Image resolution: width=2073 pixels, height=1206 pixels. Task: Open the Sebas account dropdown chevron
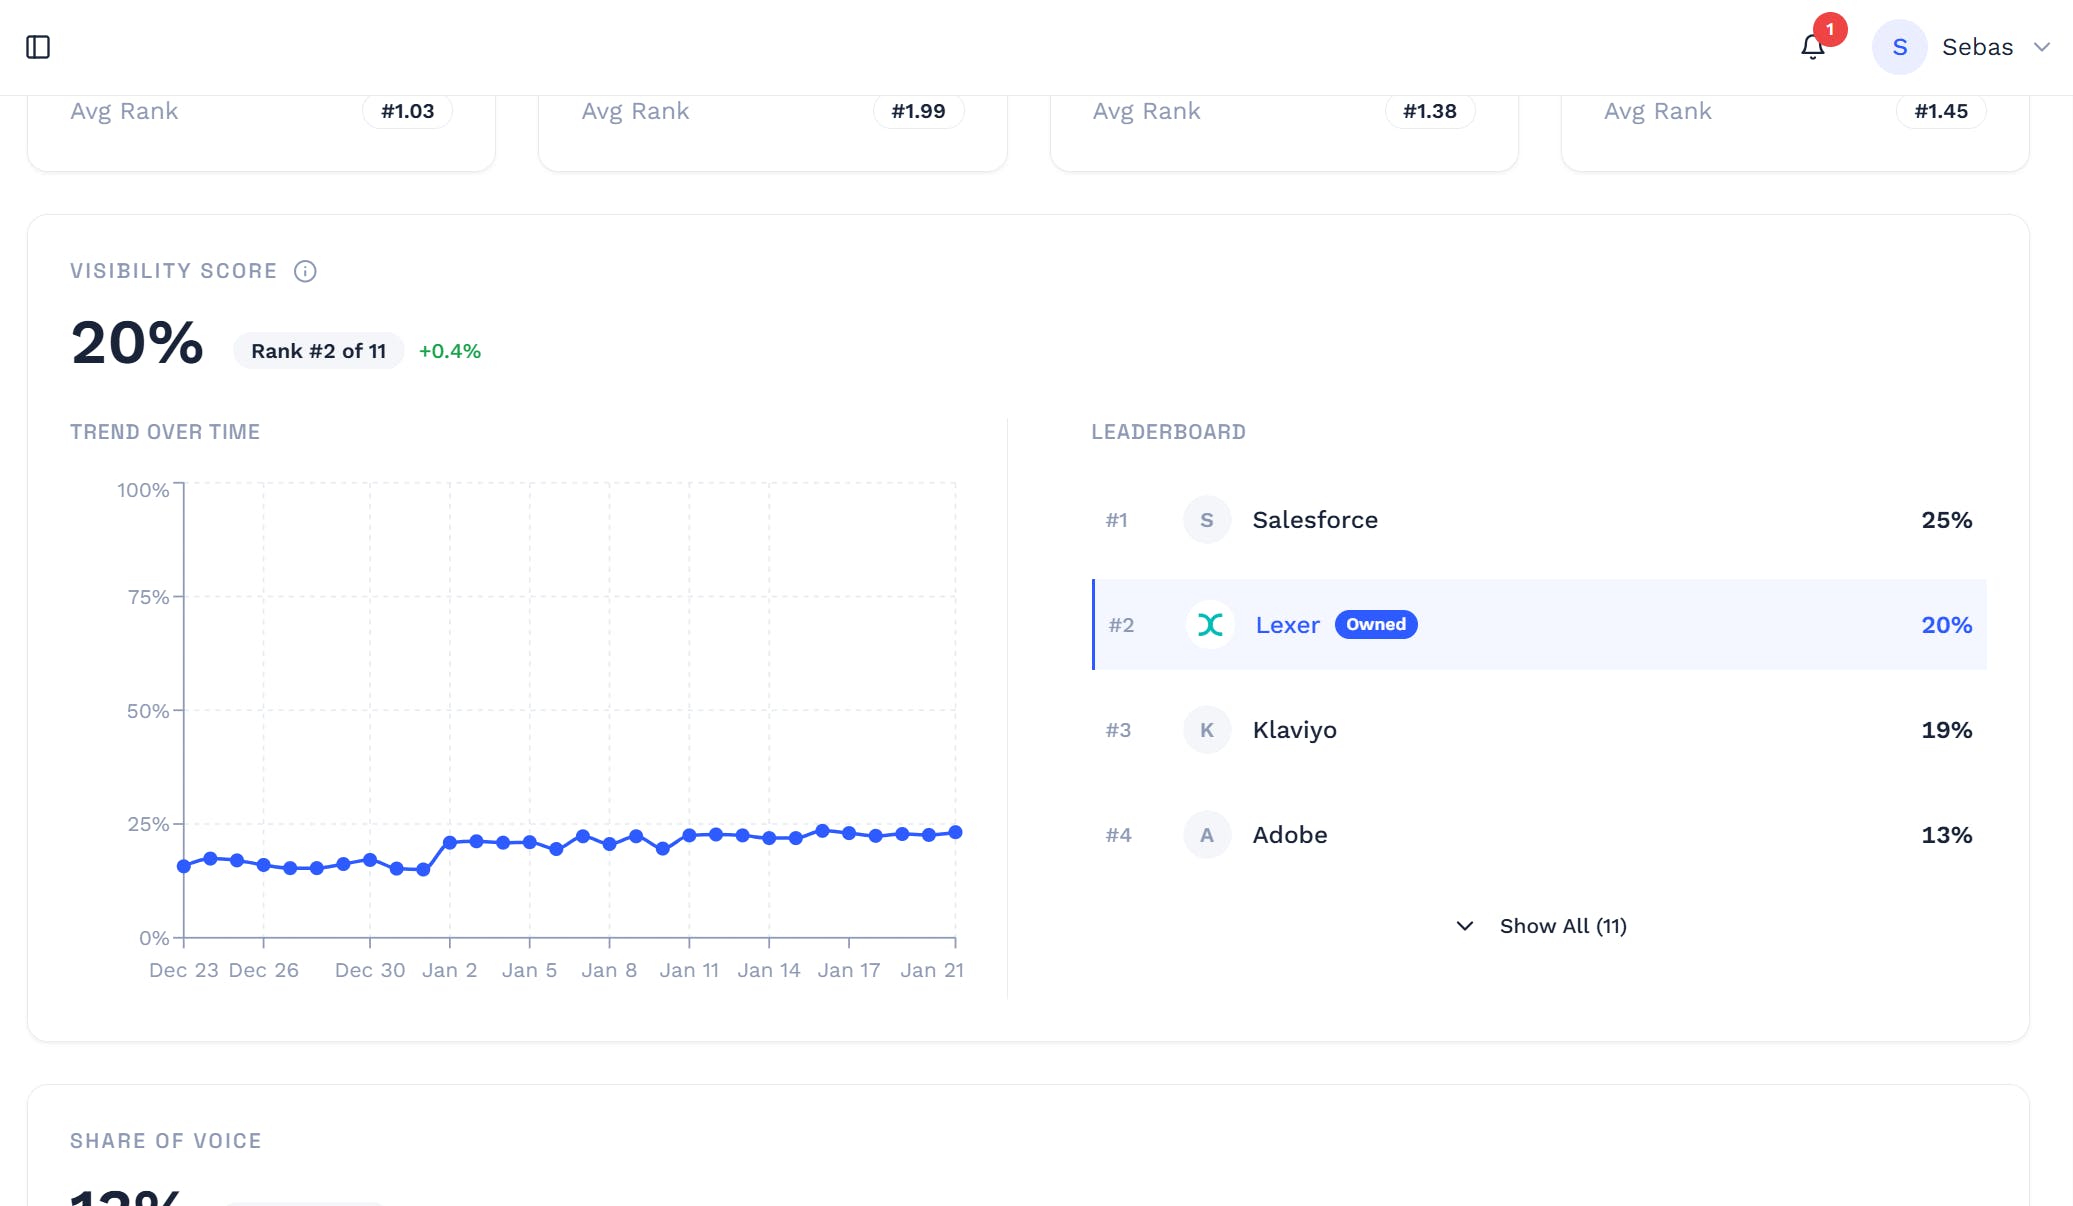tap(2042, 47)
